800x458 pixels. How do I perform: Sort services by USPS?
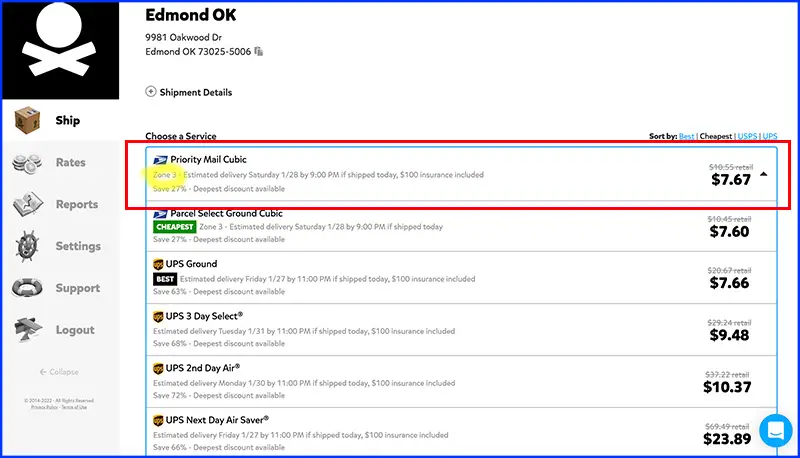click(x=747, y=136)
